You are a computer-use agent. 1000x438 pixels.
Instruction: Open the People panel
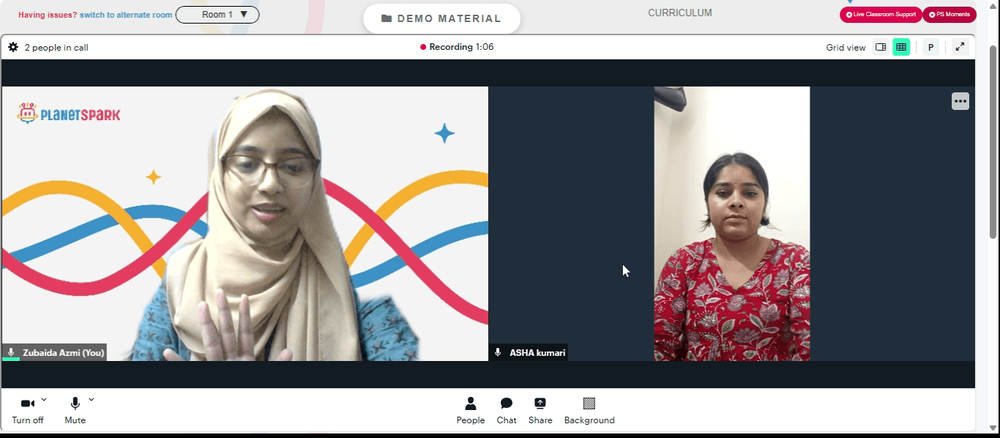[x=471, y=411]
